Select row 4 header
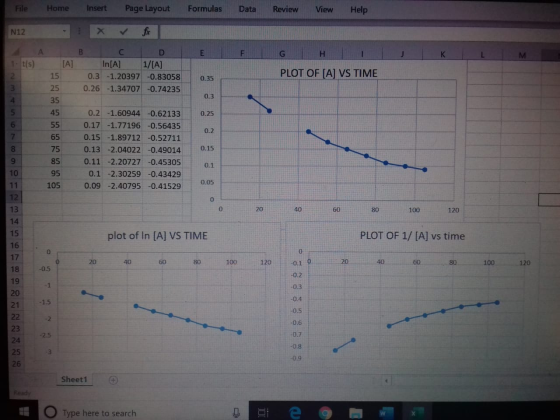The height and width of the screenshot is (420, 560). click(x=14, y=100)
